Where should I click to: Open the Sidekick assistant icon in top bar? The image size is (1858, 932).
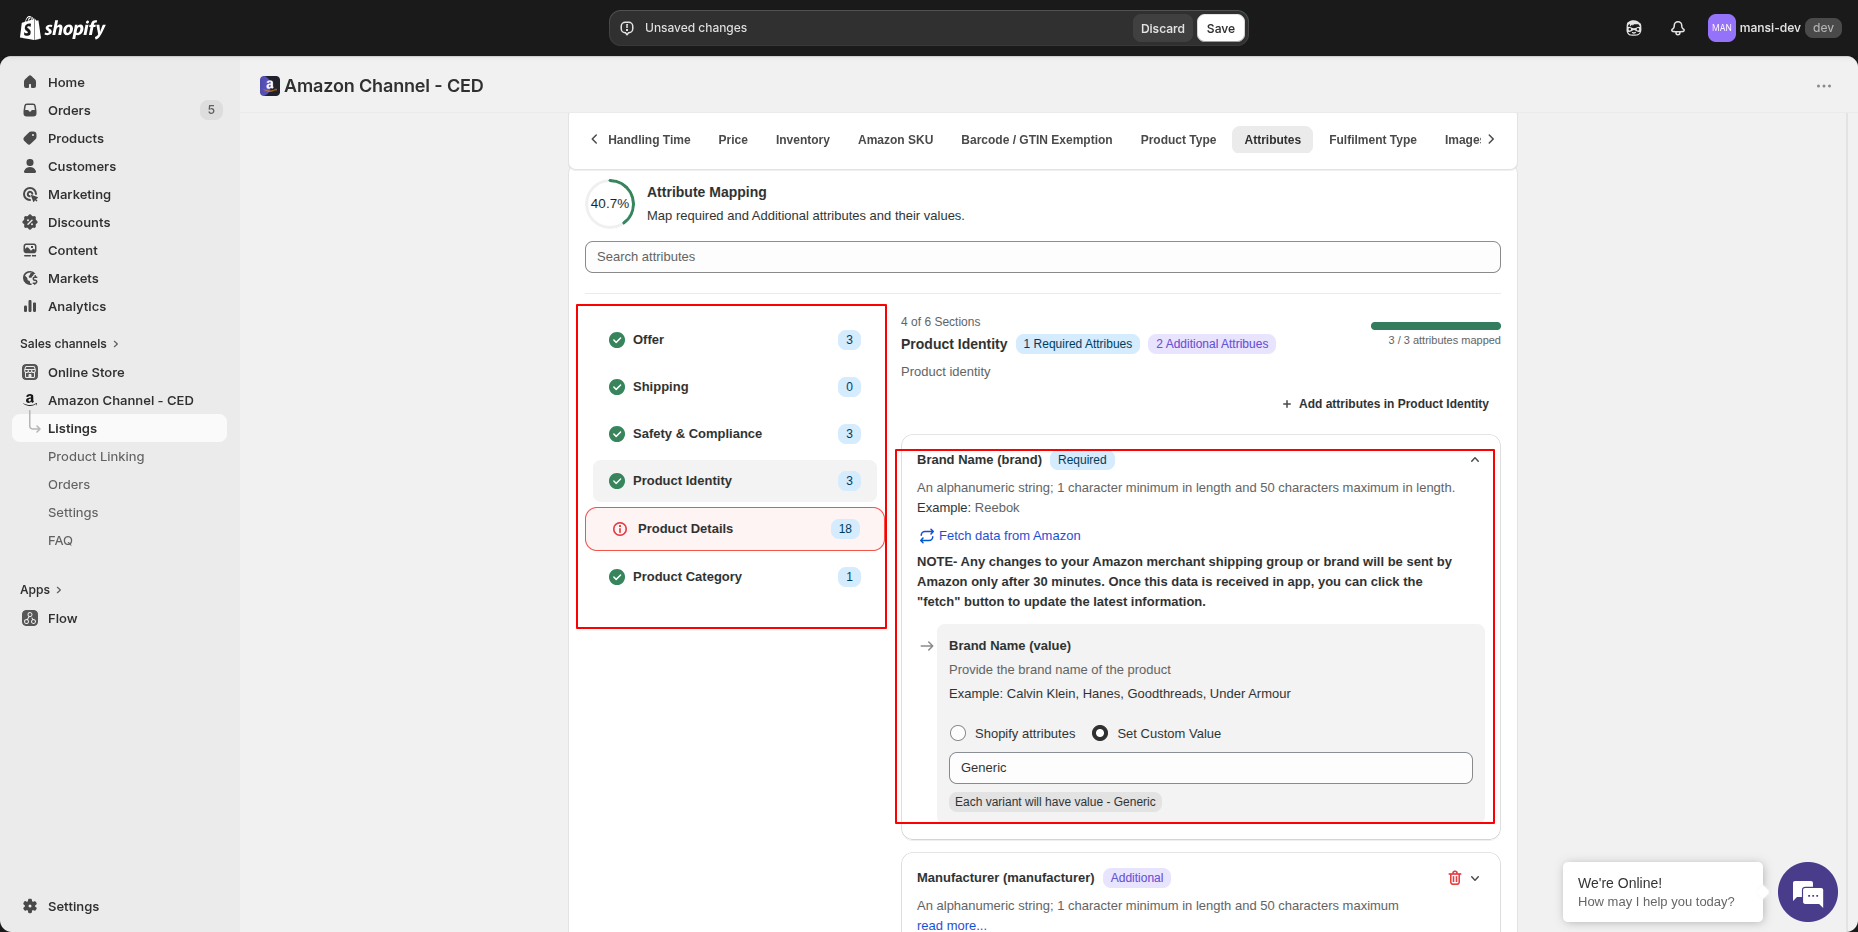coord(1634,28)
